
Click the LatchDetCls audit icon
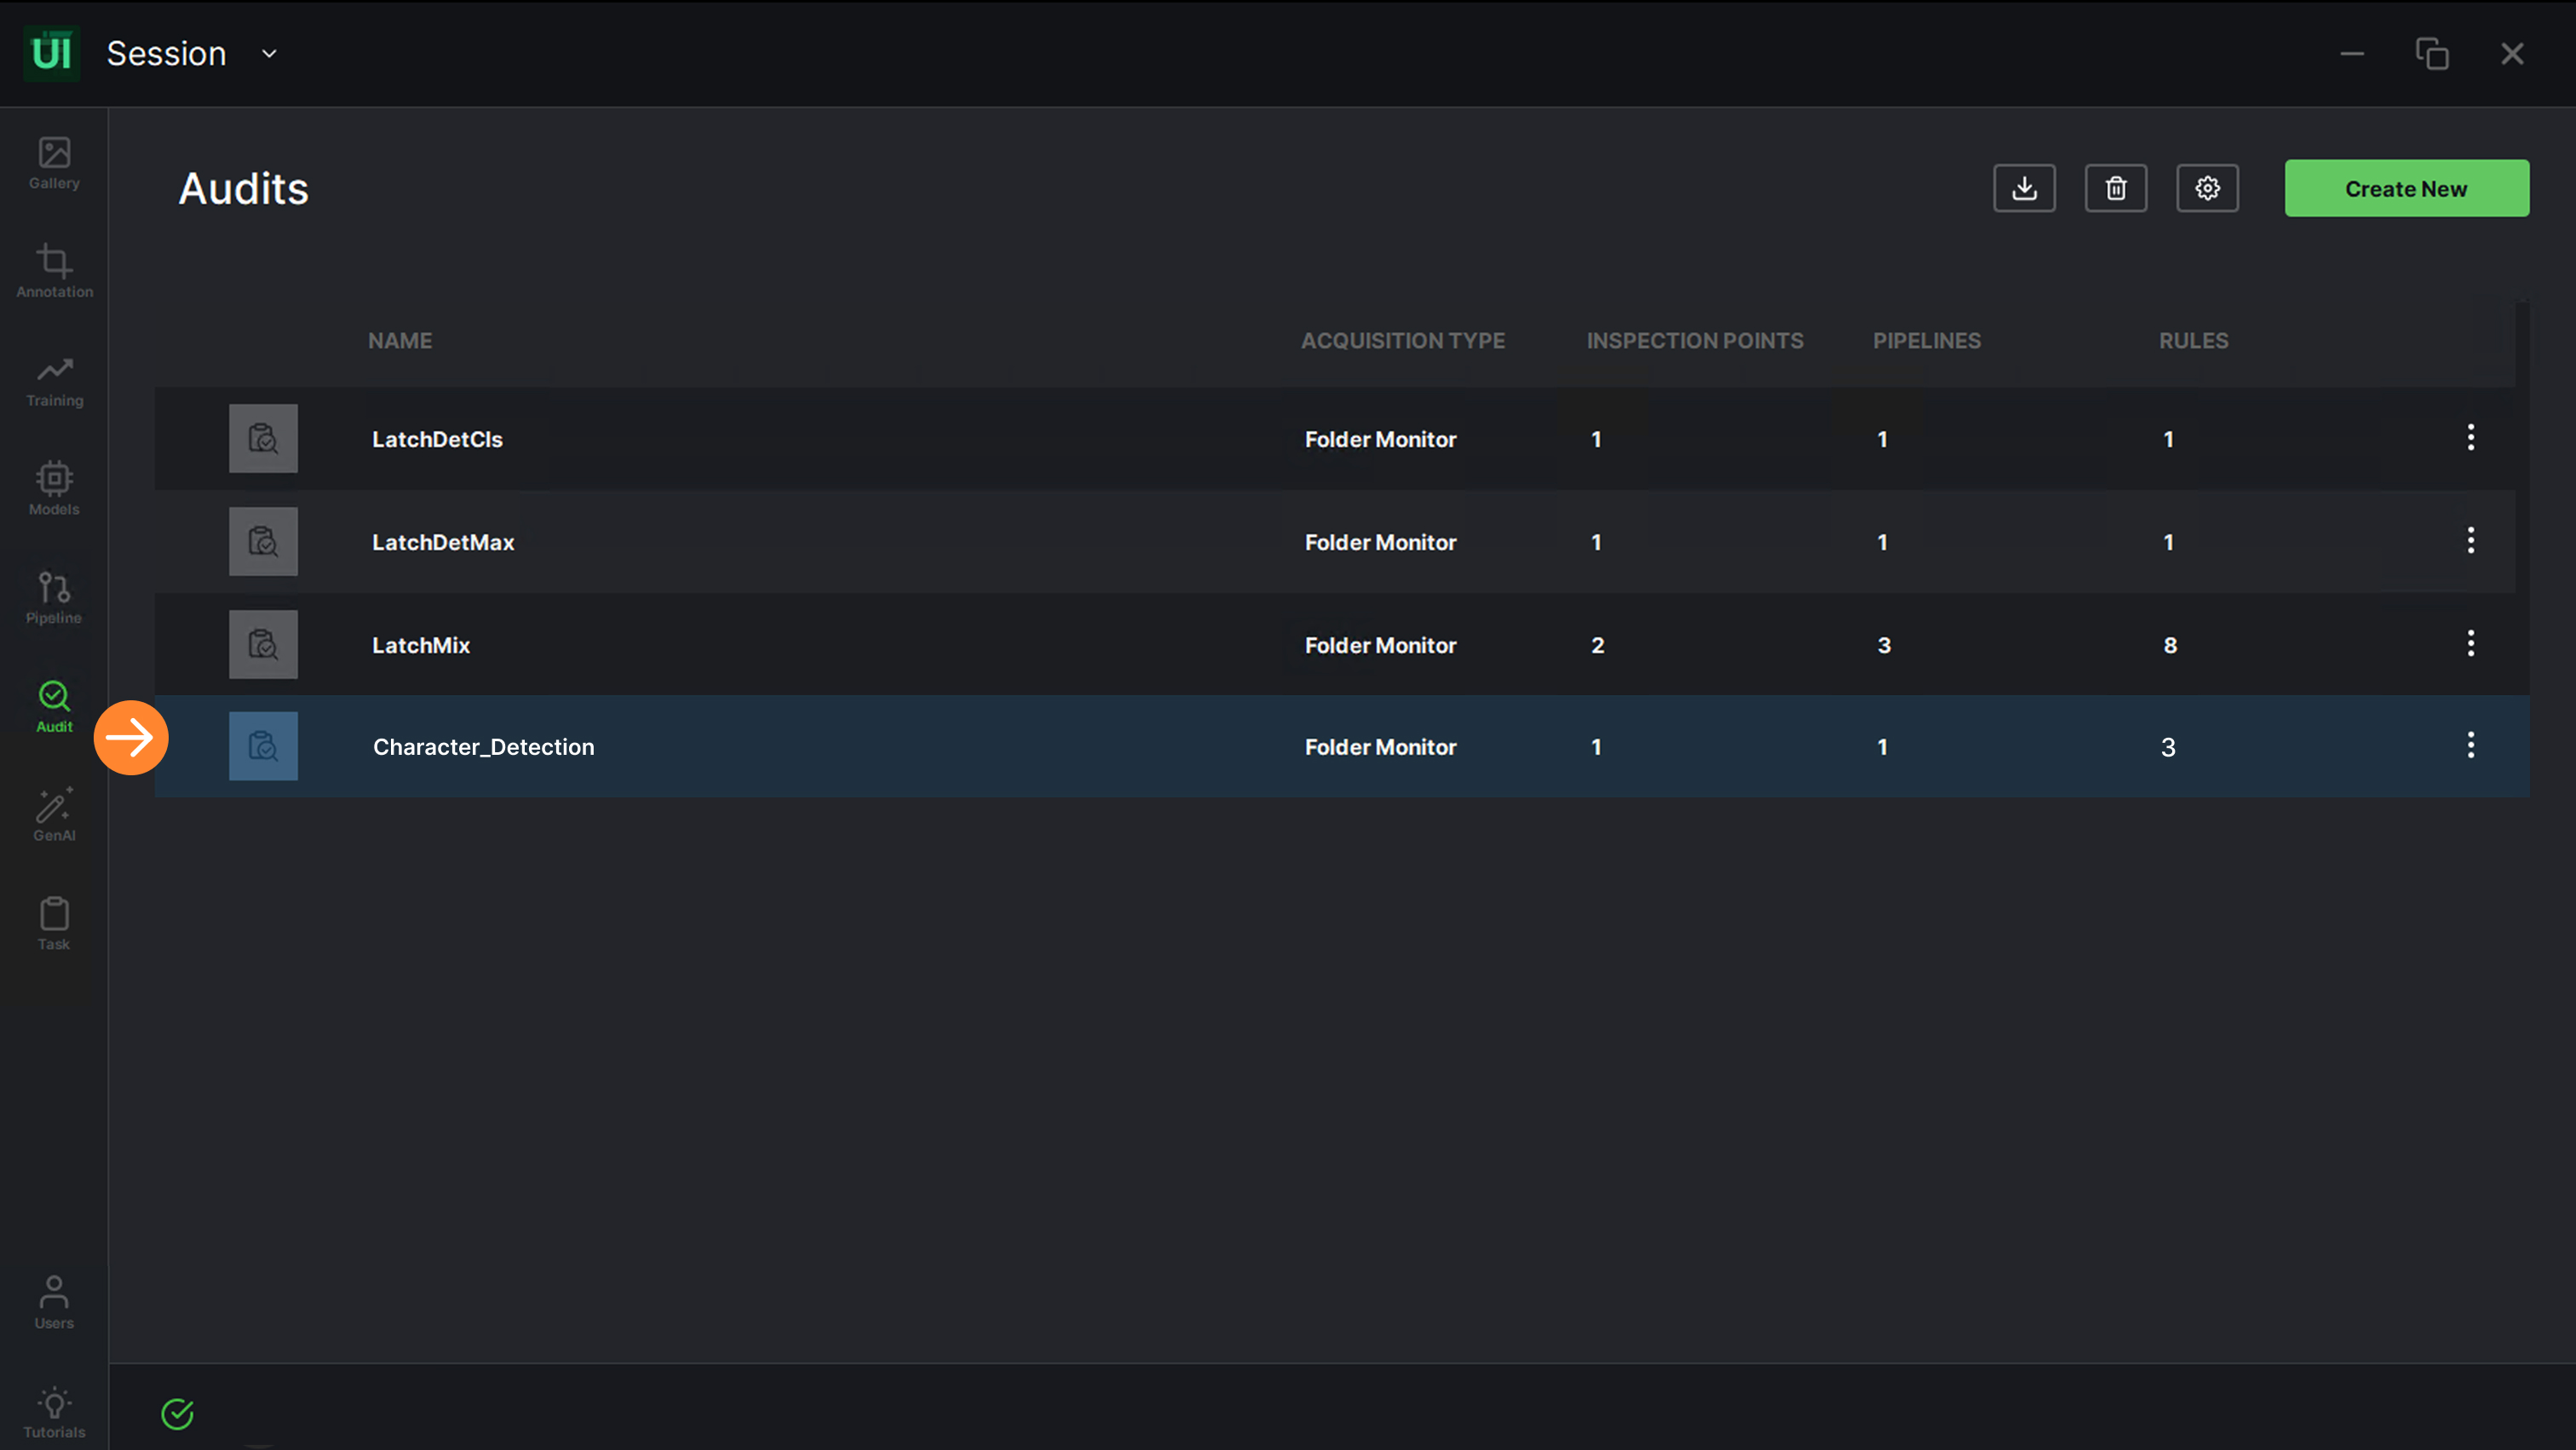tap(263, 438)
